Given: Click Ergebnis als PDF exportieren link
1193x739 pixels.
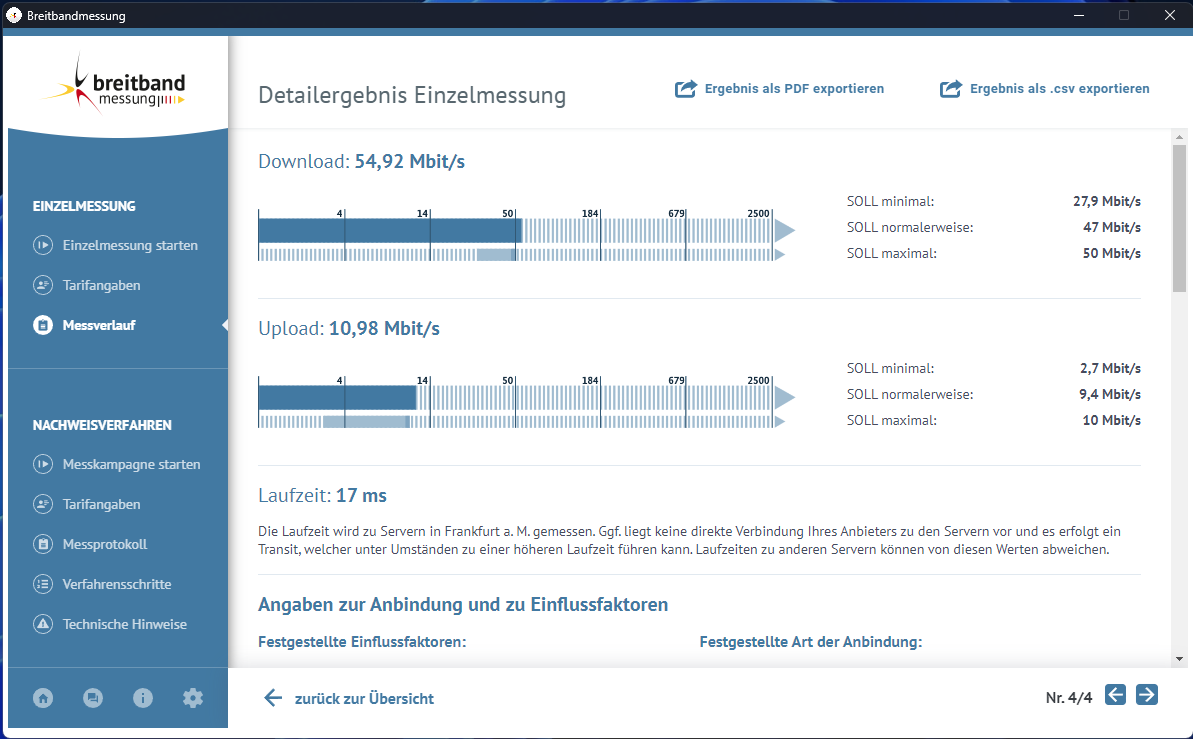Looking at the screenshot, I should pos(794,89).
